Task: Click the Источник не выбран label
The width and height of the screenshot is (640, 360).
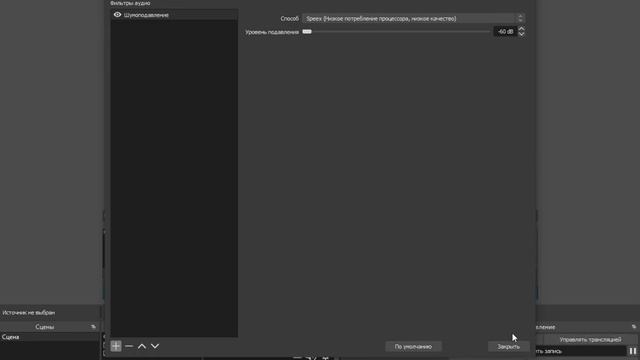Action: coord(29,313)
